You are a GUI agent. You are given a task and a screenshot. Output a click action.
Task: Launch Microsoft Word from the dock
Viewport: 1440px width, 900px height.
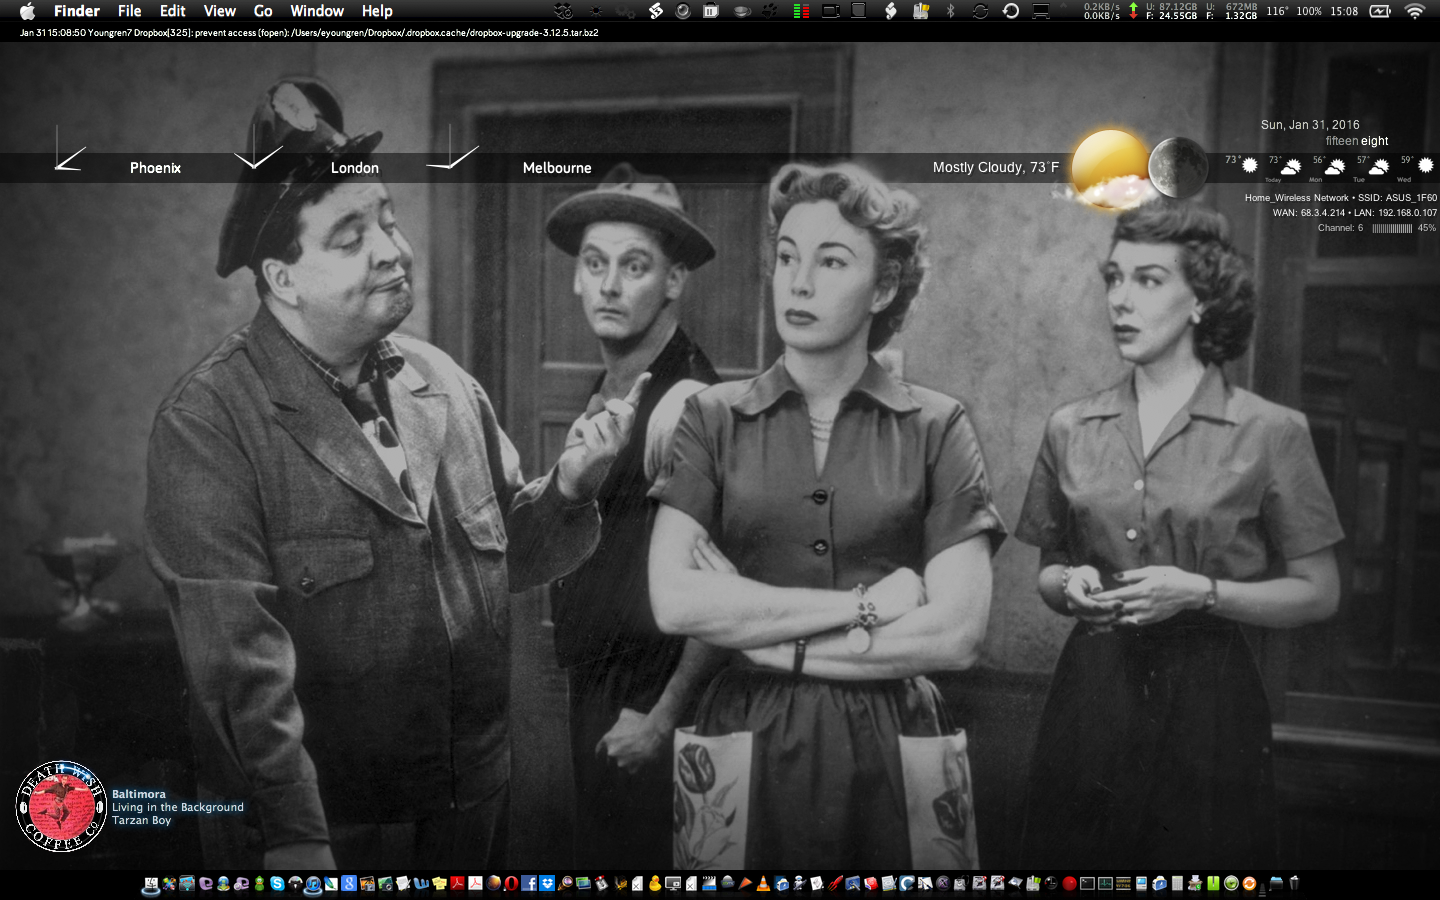pyautogui.click(x=420, y=884)
